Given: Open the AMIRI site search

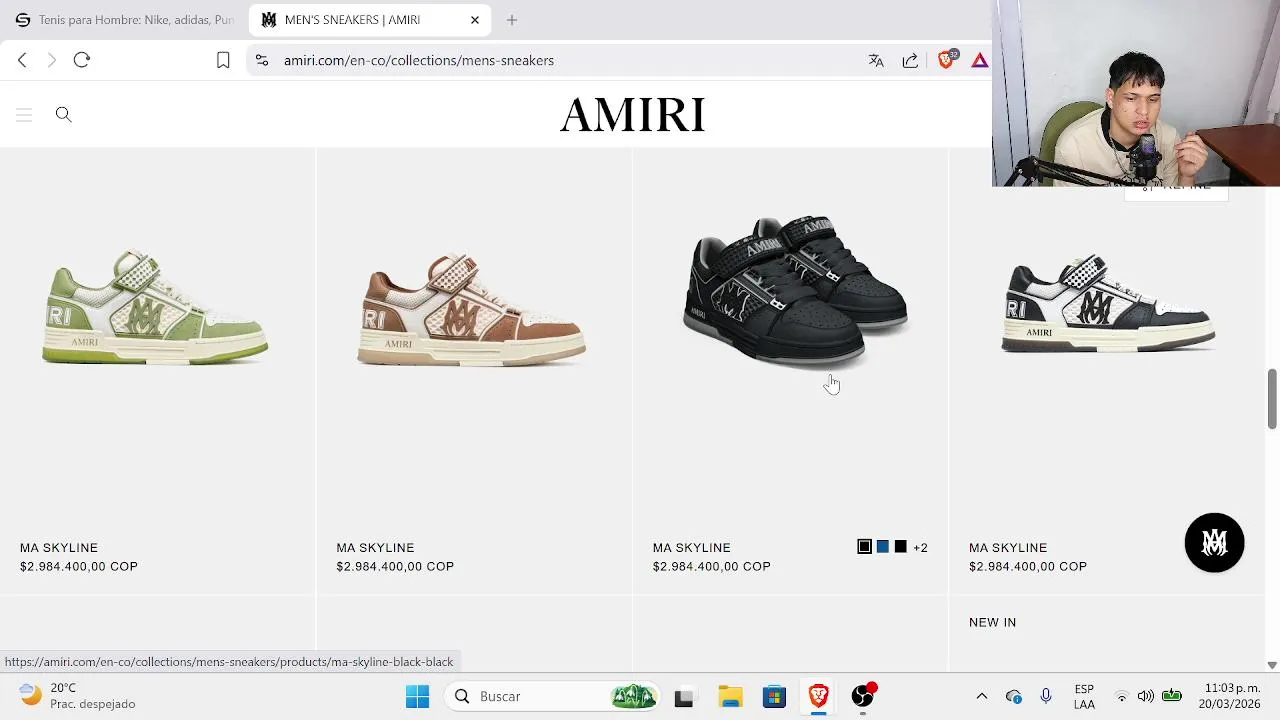Looking at the screenshot, I should pyautogui.click(x=63, y=114).
